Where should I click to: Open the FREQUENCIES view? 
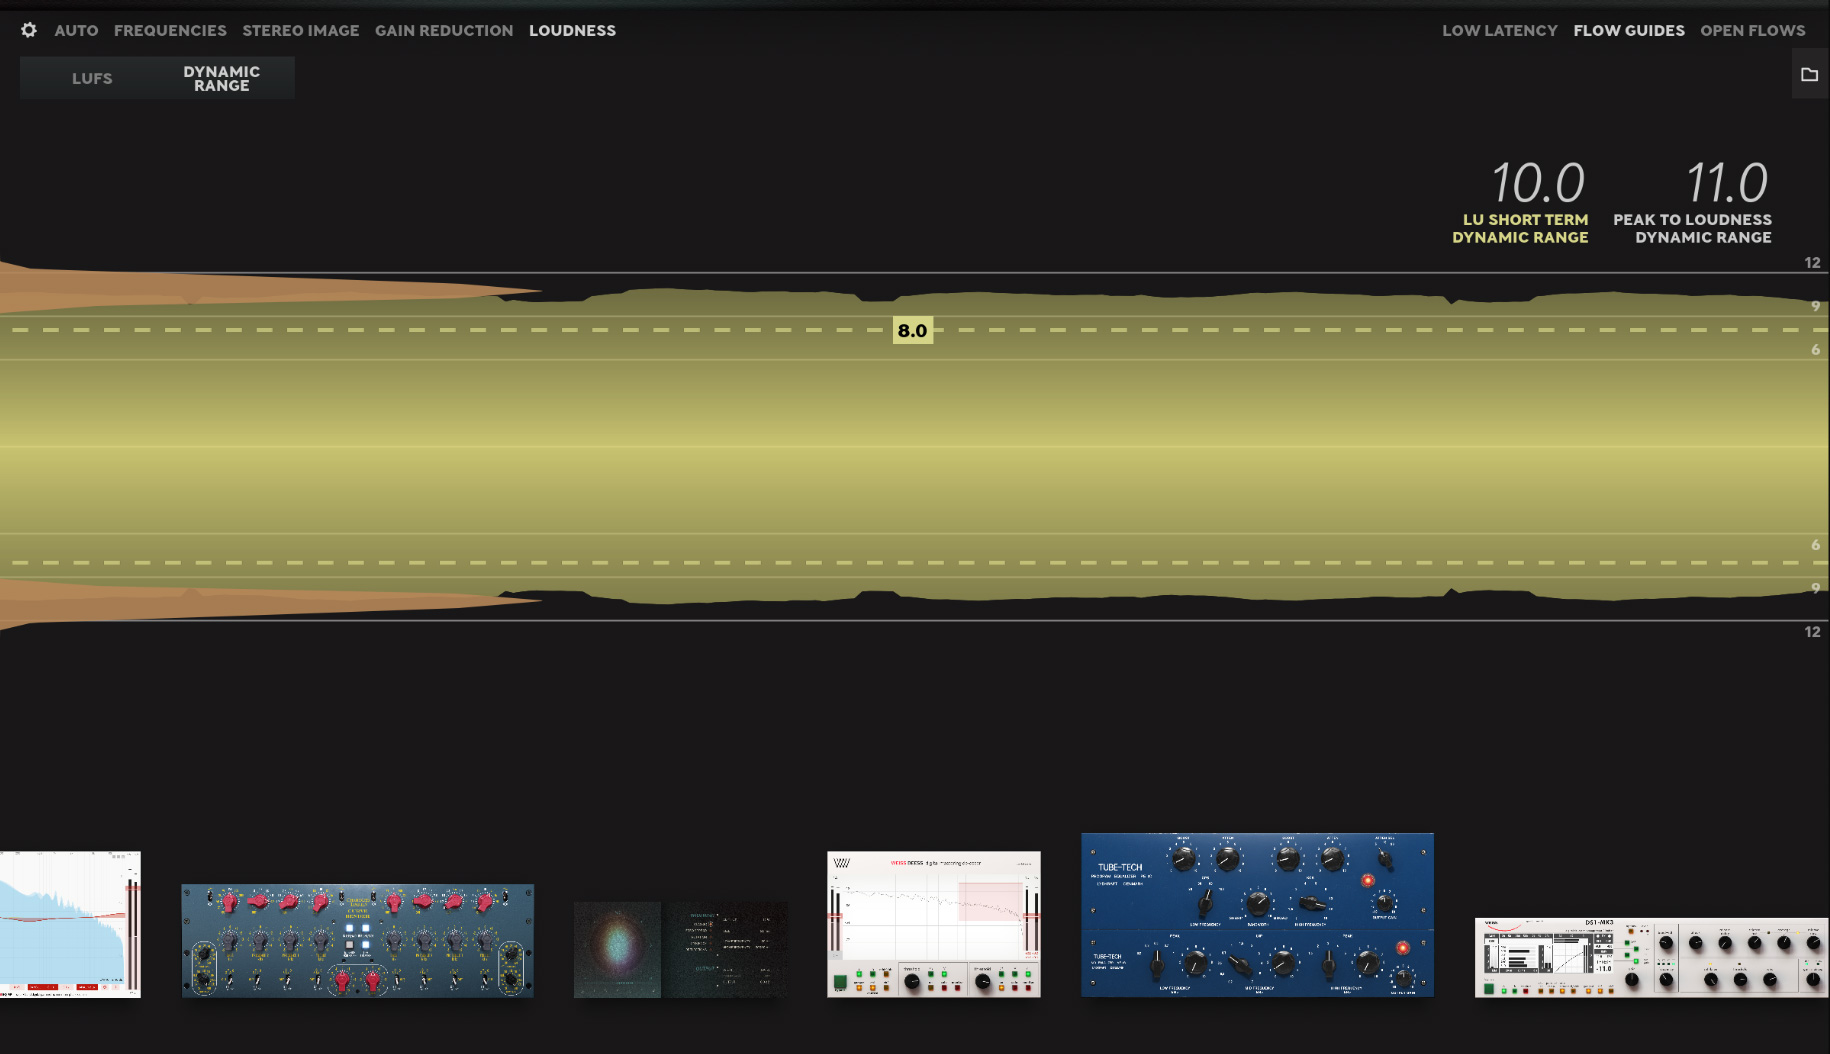pyautogui.click(x=170, y=30)
